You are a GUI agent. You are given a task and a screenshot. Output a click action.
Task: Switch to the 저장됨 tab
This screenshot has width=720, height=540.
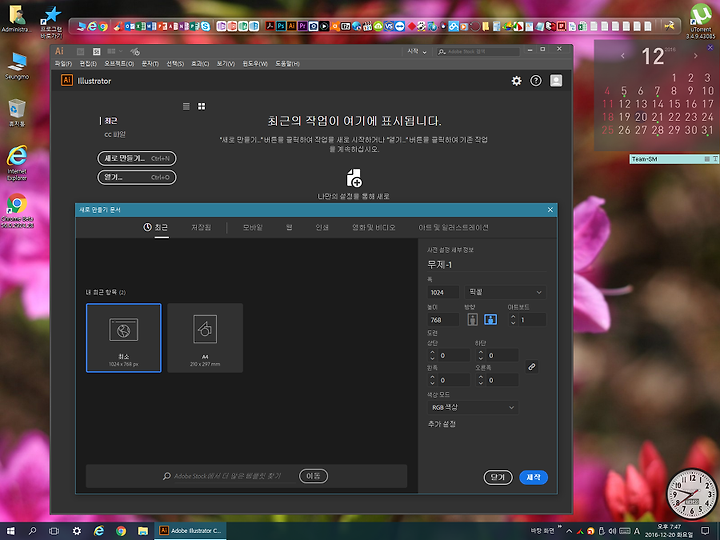tap(201, 227)
